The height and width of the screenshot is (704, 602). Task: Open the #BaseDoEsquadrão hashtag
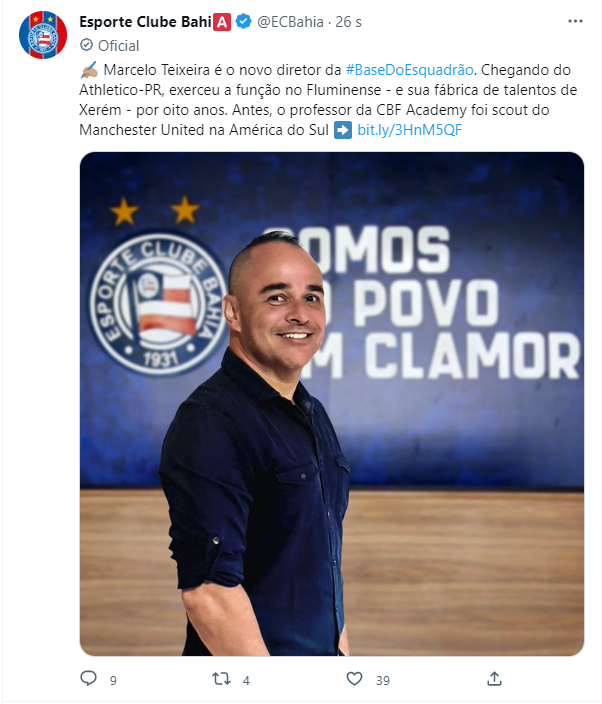[409, 70]
